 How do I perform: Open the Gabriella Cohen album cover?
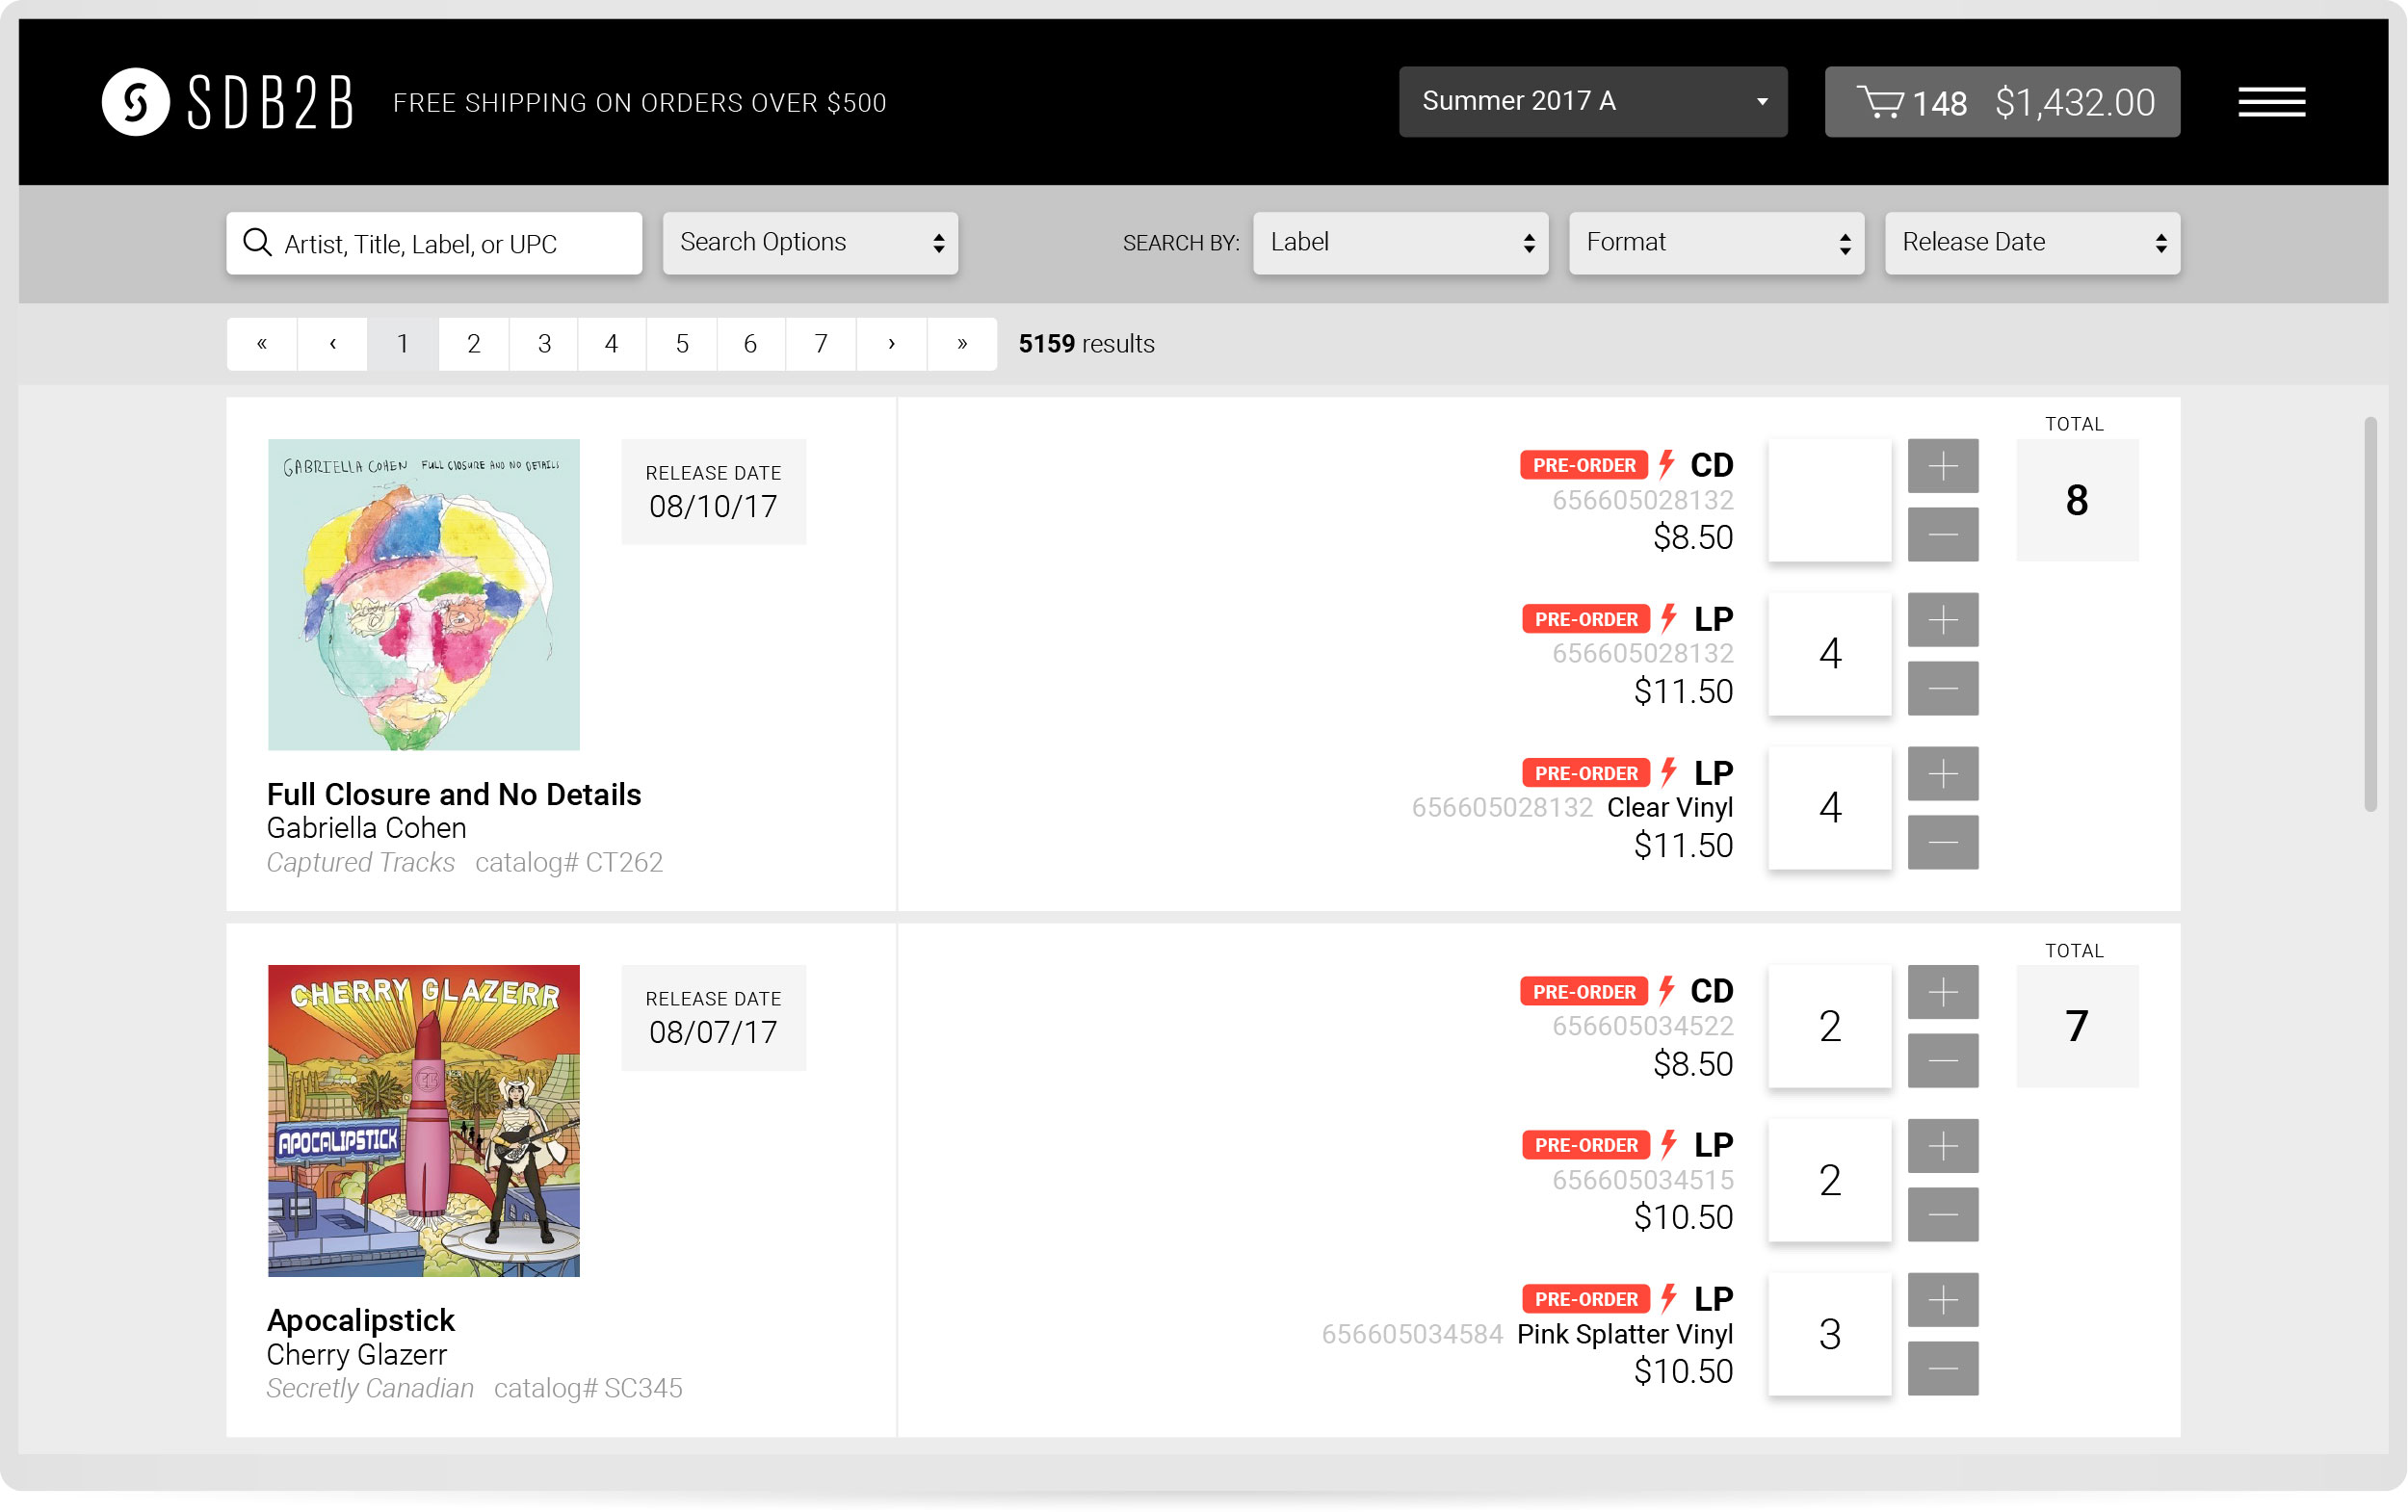424,594
